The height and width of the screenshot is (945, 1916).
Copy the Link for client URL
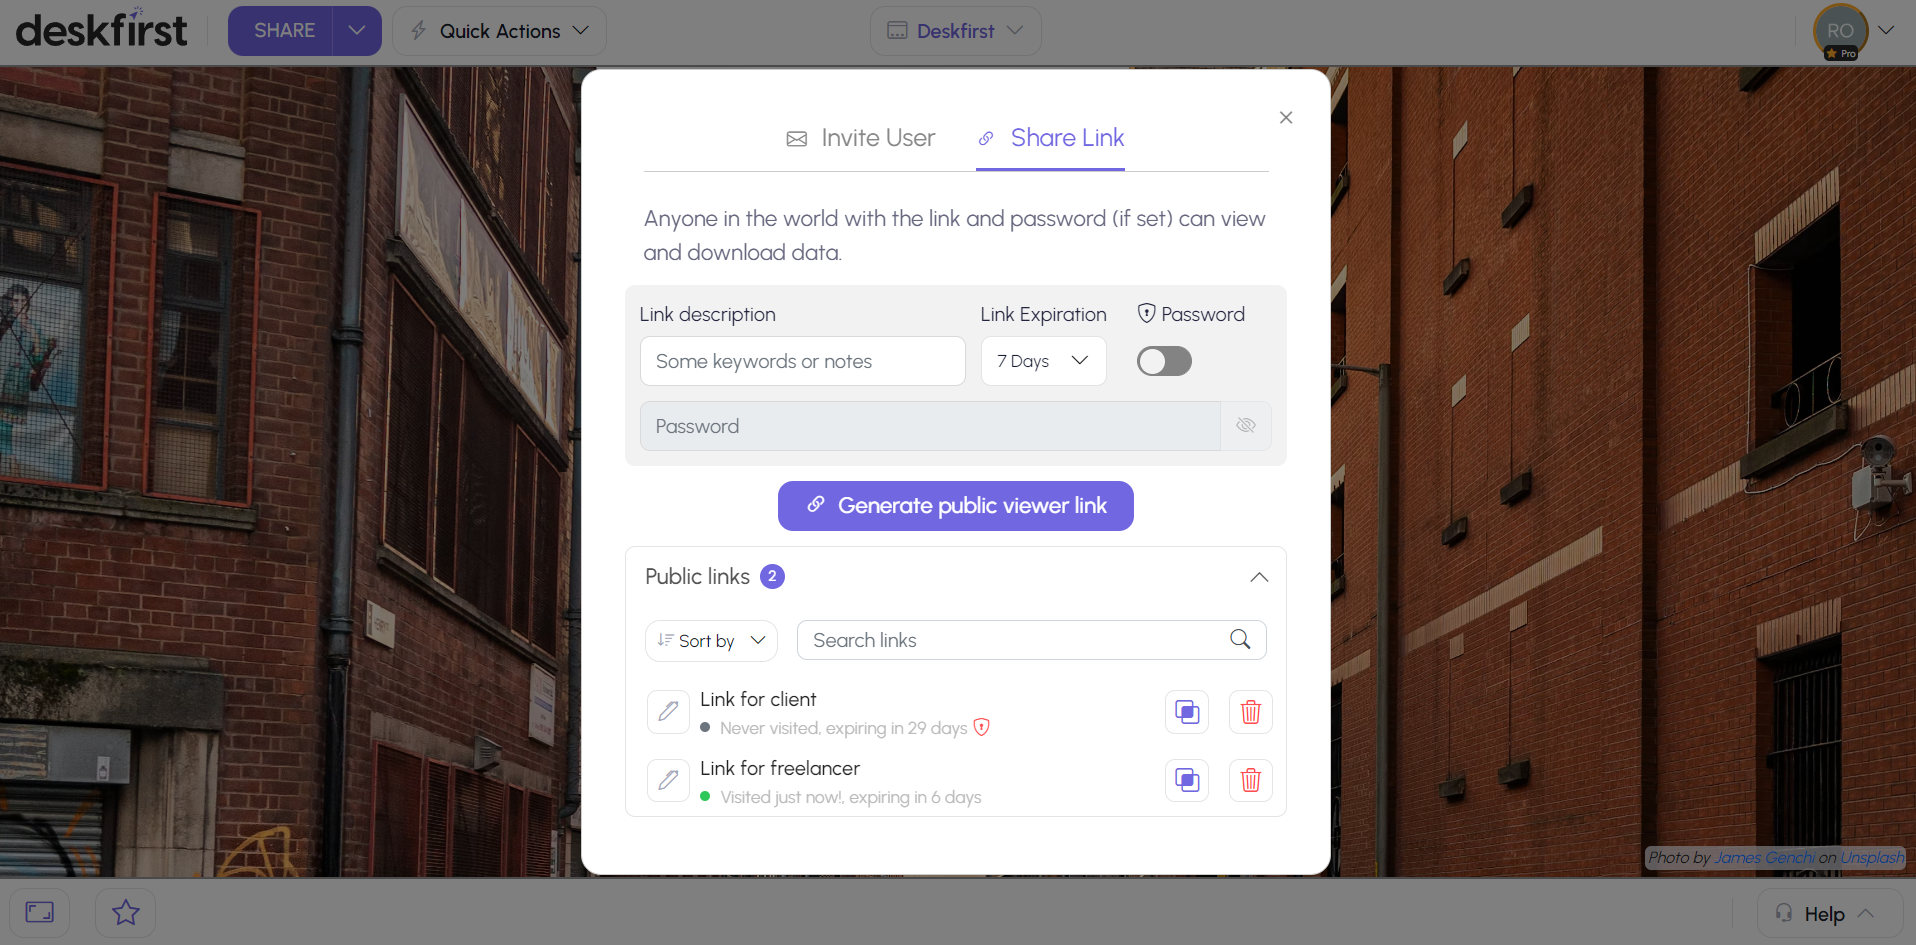tap(1187, 712)
